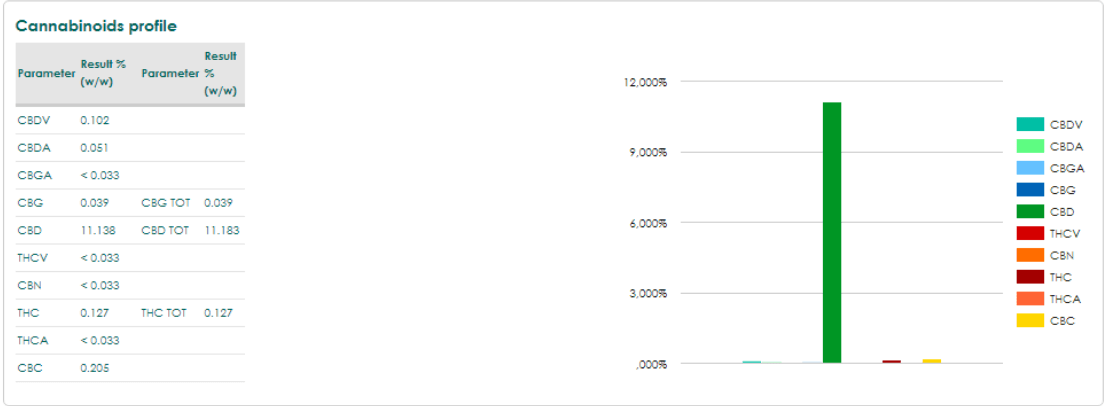
Task: Click the CBDA legend color swatch
Action: [x=1030, y=147]
